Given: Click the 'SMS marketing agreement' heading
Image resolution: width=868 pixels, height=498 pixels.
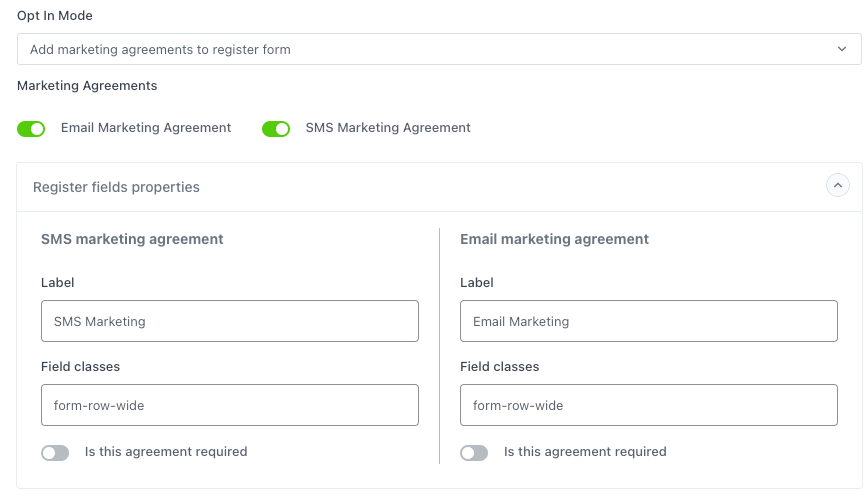Looking at the screenshot, I should 132,239.
